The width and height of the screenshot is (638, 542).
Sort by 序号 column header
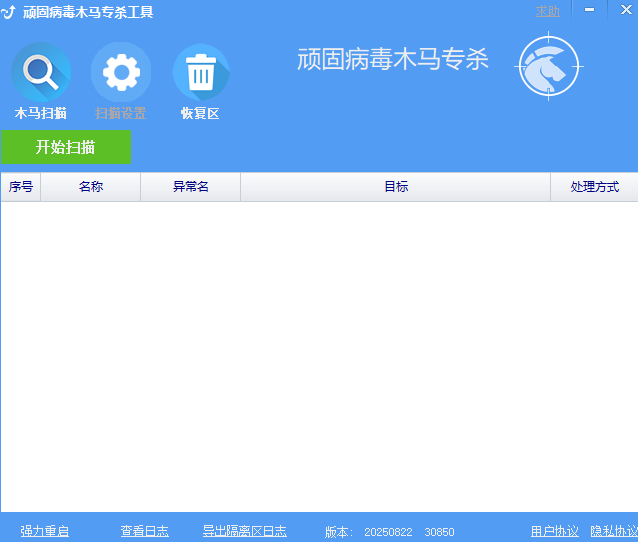(21, 187)
